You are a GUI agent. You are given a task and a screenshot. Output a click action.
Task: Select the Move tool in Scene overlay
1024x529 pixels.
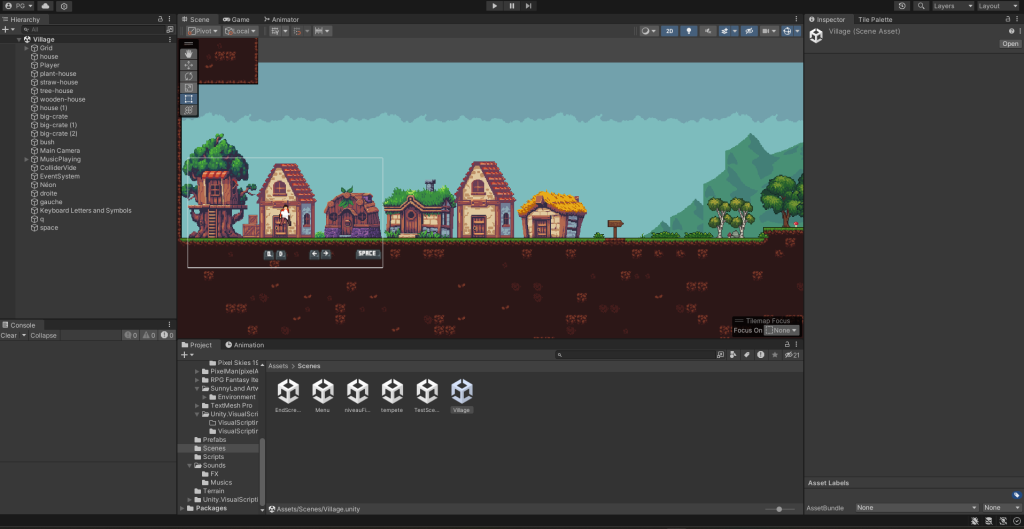coord(188,65)
